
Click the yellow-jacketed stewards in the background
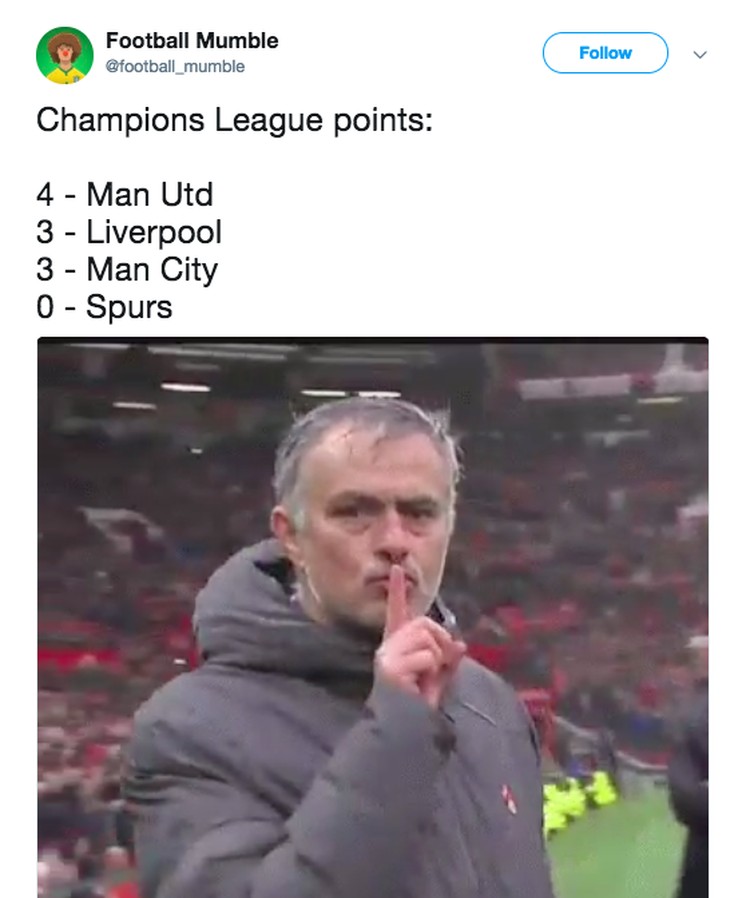point(578,799)
